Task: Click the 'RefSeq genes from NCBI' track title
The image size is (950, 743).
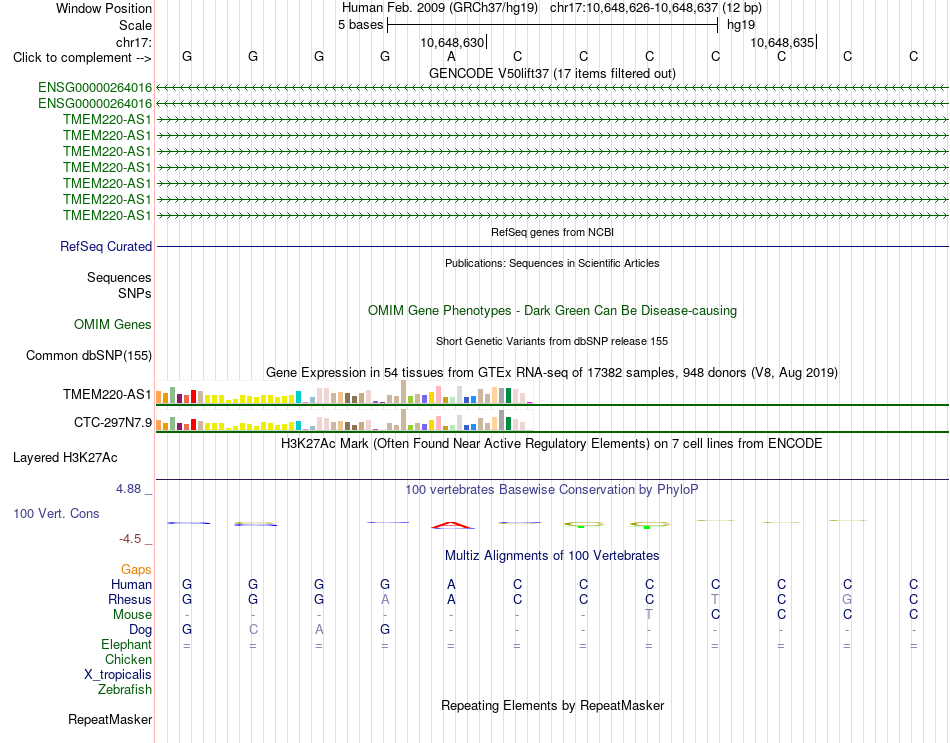Action: (552, 232)
